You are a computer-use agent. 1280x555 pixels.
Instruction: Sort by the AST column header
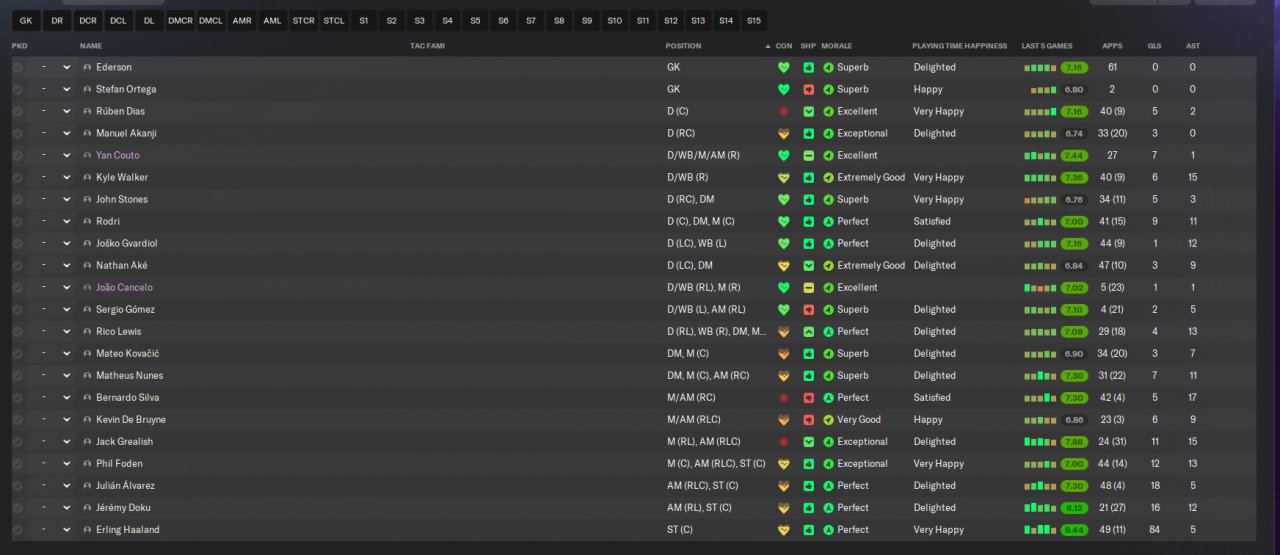(1193, 46)
